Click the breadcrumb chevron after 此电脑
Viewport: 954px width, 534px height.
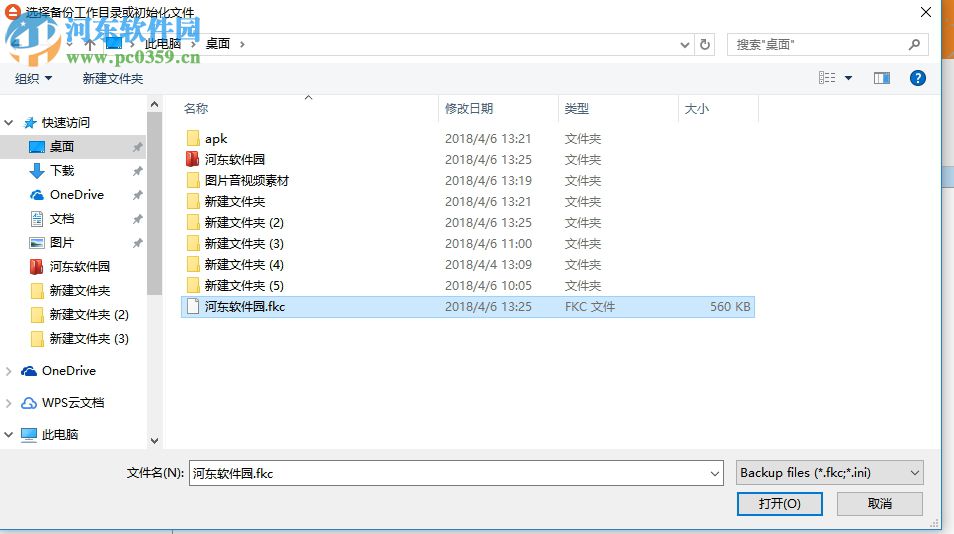[193, 44]
